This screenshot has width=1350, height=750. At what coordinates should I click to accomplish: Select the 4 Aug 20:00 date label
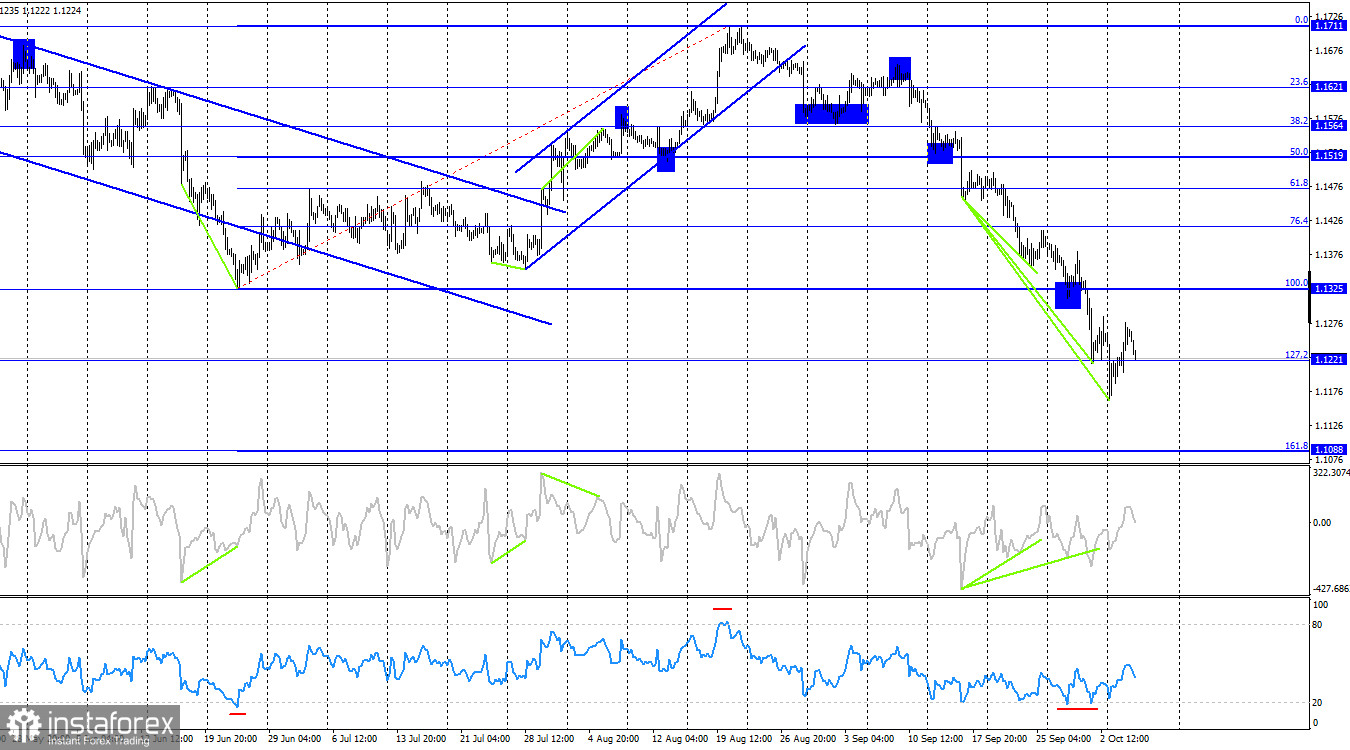(615, 739)
